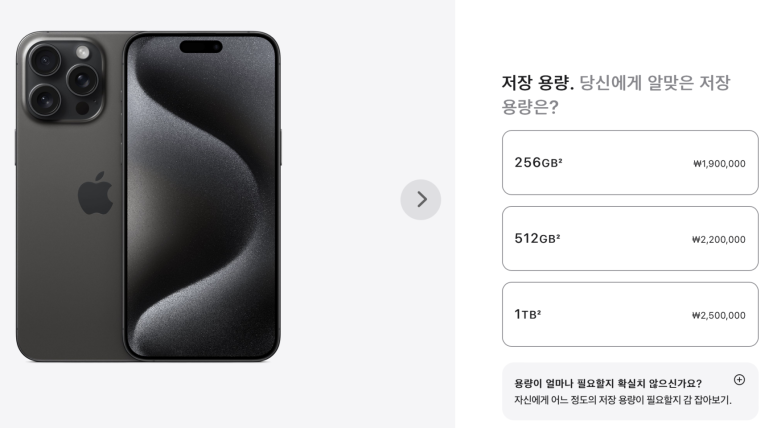Viewport: 773px width, 428px height.
Task: Select the 256GB storage option
Action: pos(630,163)
